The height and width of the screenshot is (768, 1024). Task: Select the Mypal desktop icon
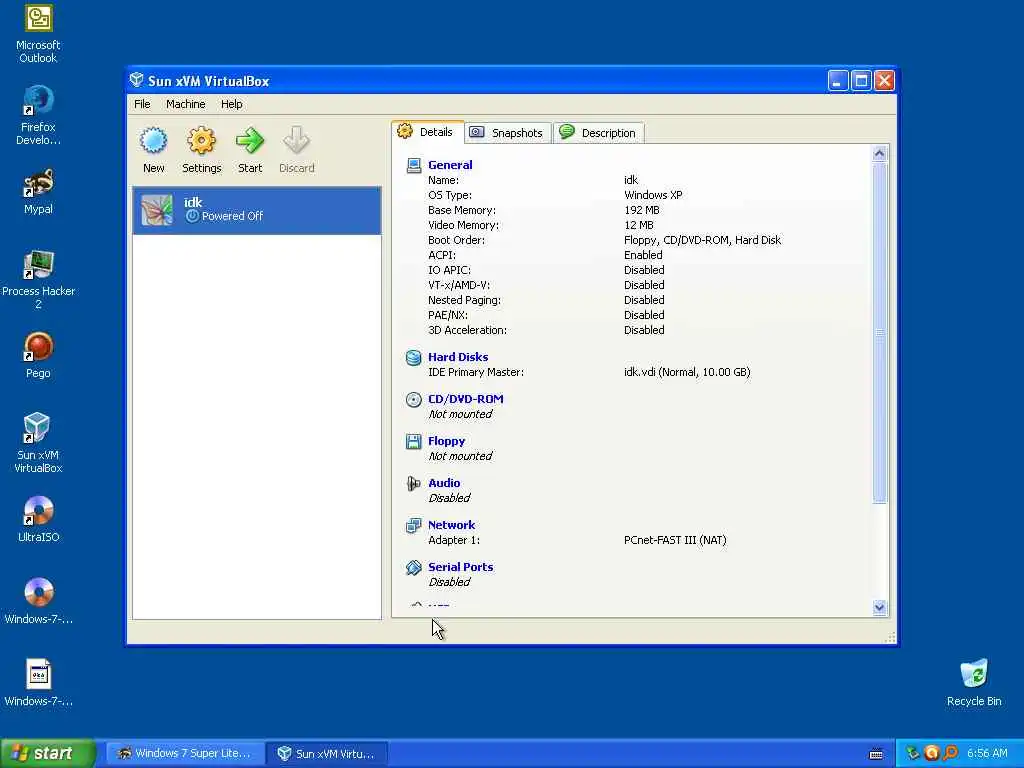point(38,192)
